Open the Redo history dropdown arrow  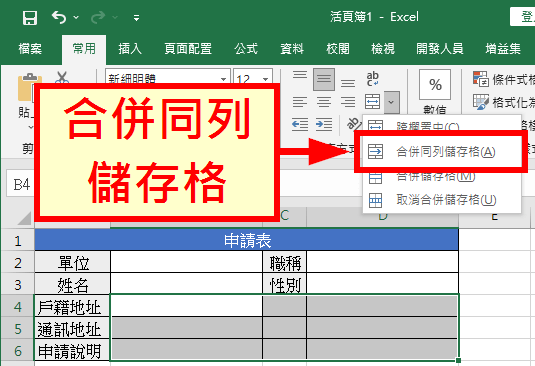115,17
